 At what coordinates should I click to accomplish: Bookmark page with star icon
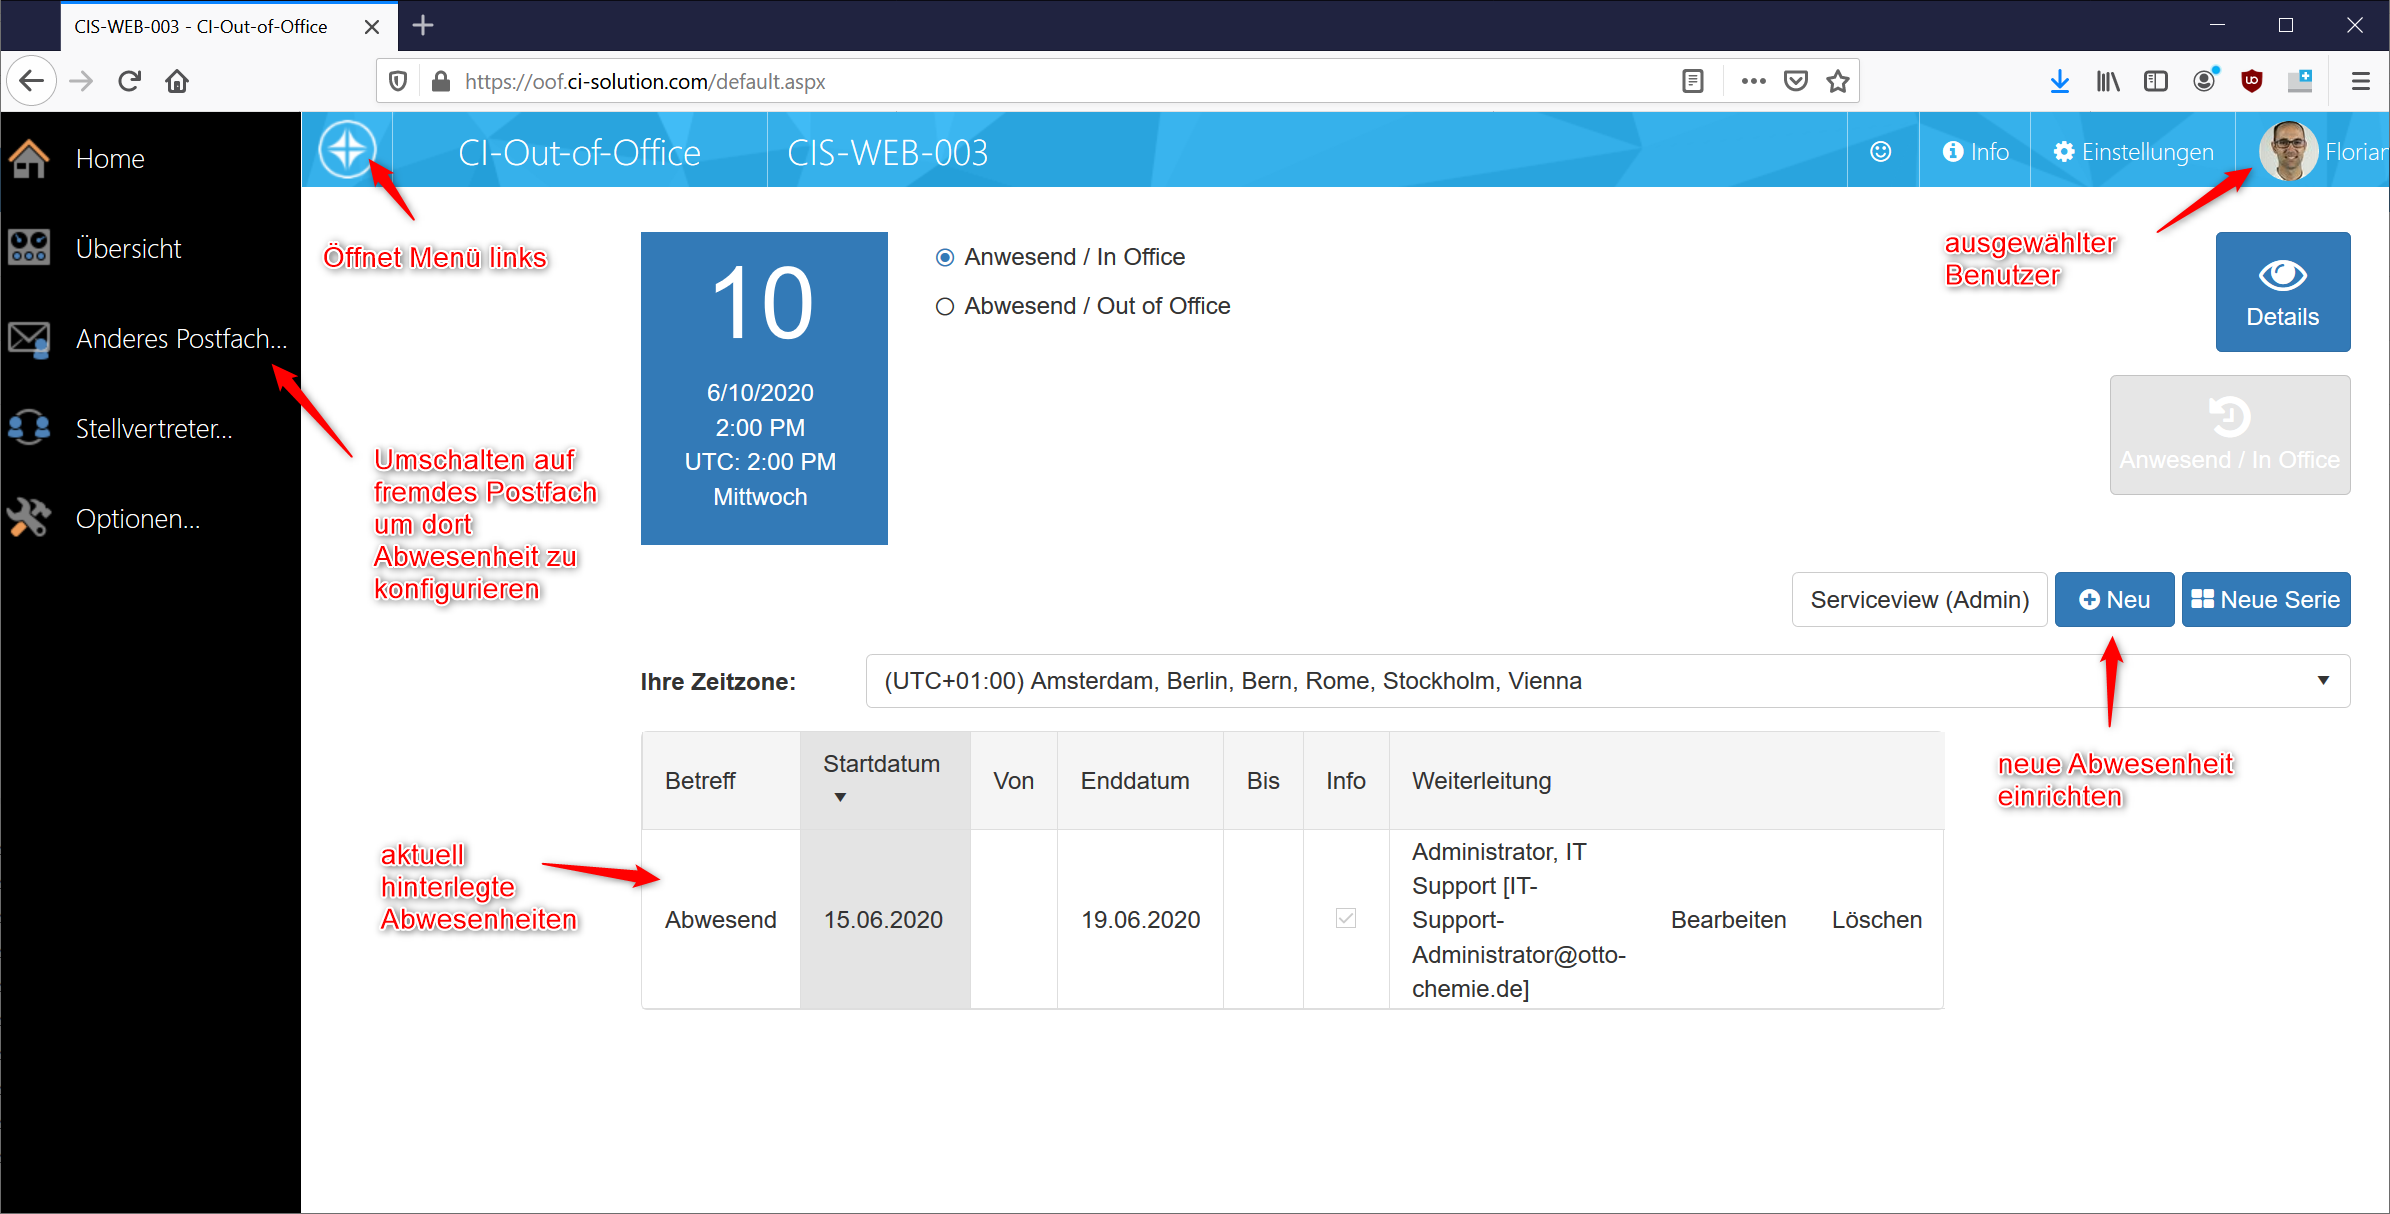[1838, 81]
